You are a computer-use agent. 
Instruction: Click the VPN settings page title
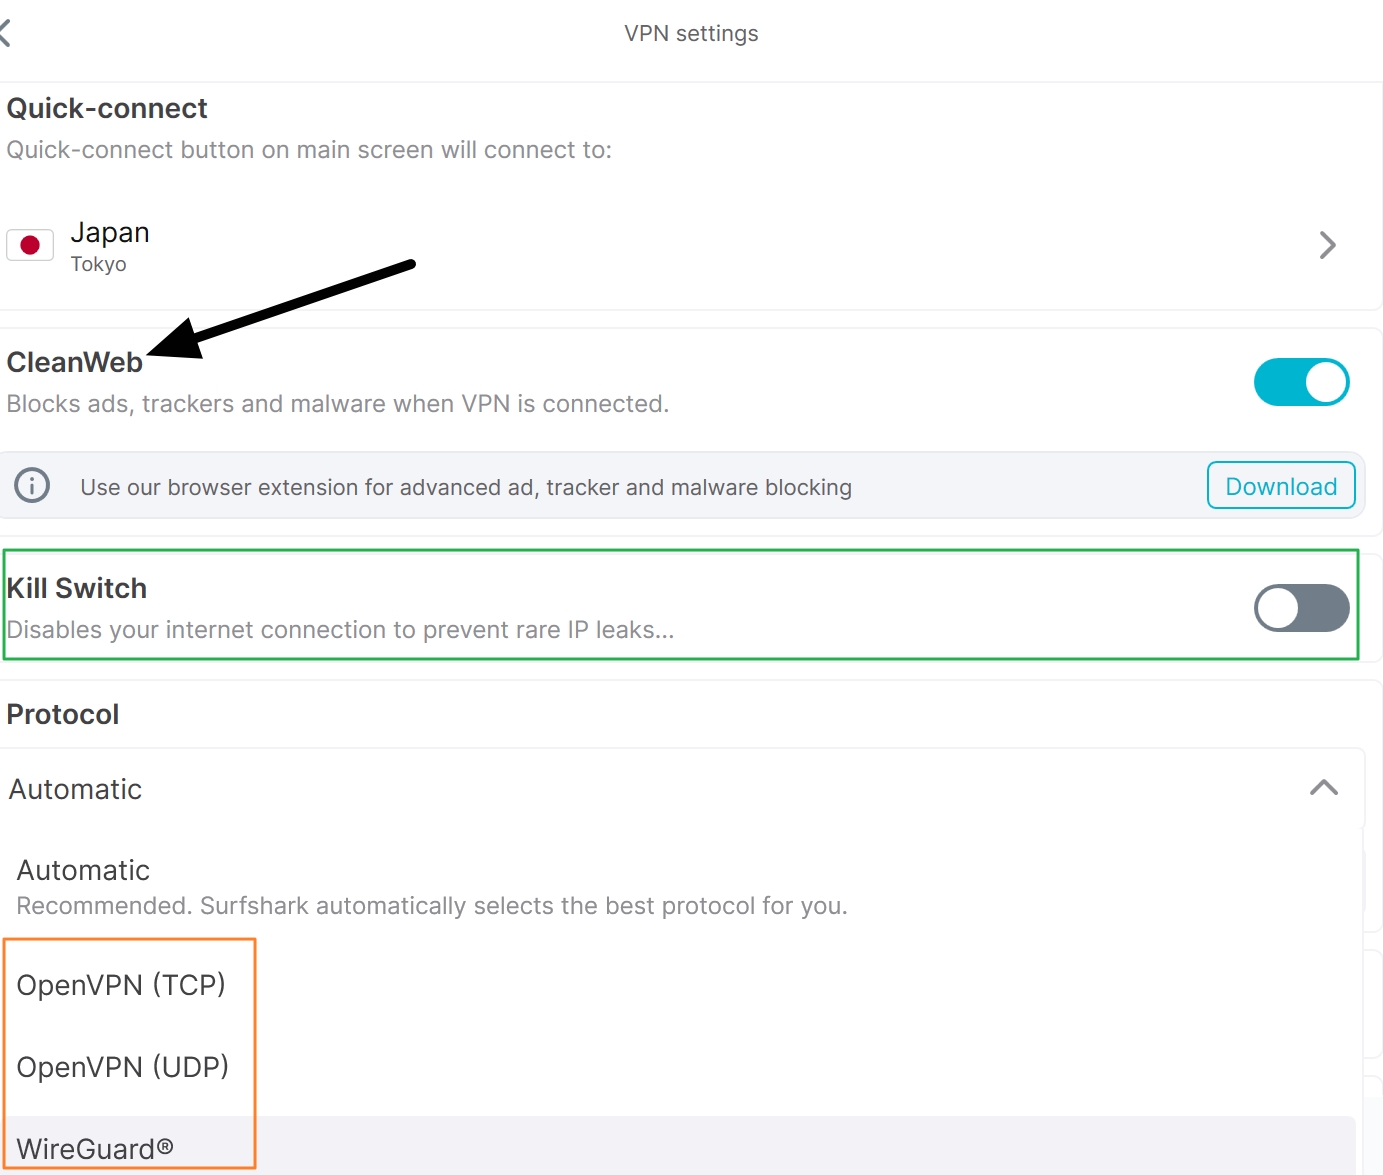[x=691, y=33]
